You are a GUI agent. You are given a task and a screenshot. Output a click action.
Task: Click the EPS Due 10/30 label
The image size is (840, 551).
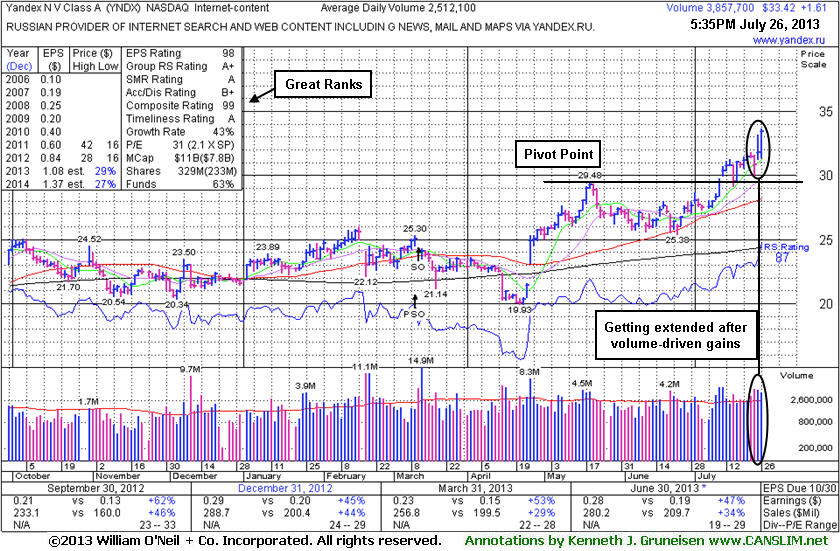[x=799, y=488]
